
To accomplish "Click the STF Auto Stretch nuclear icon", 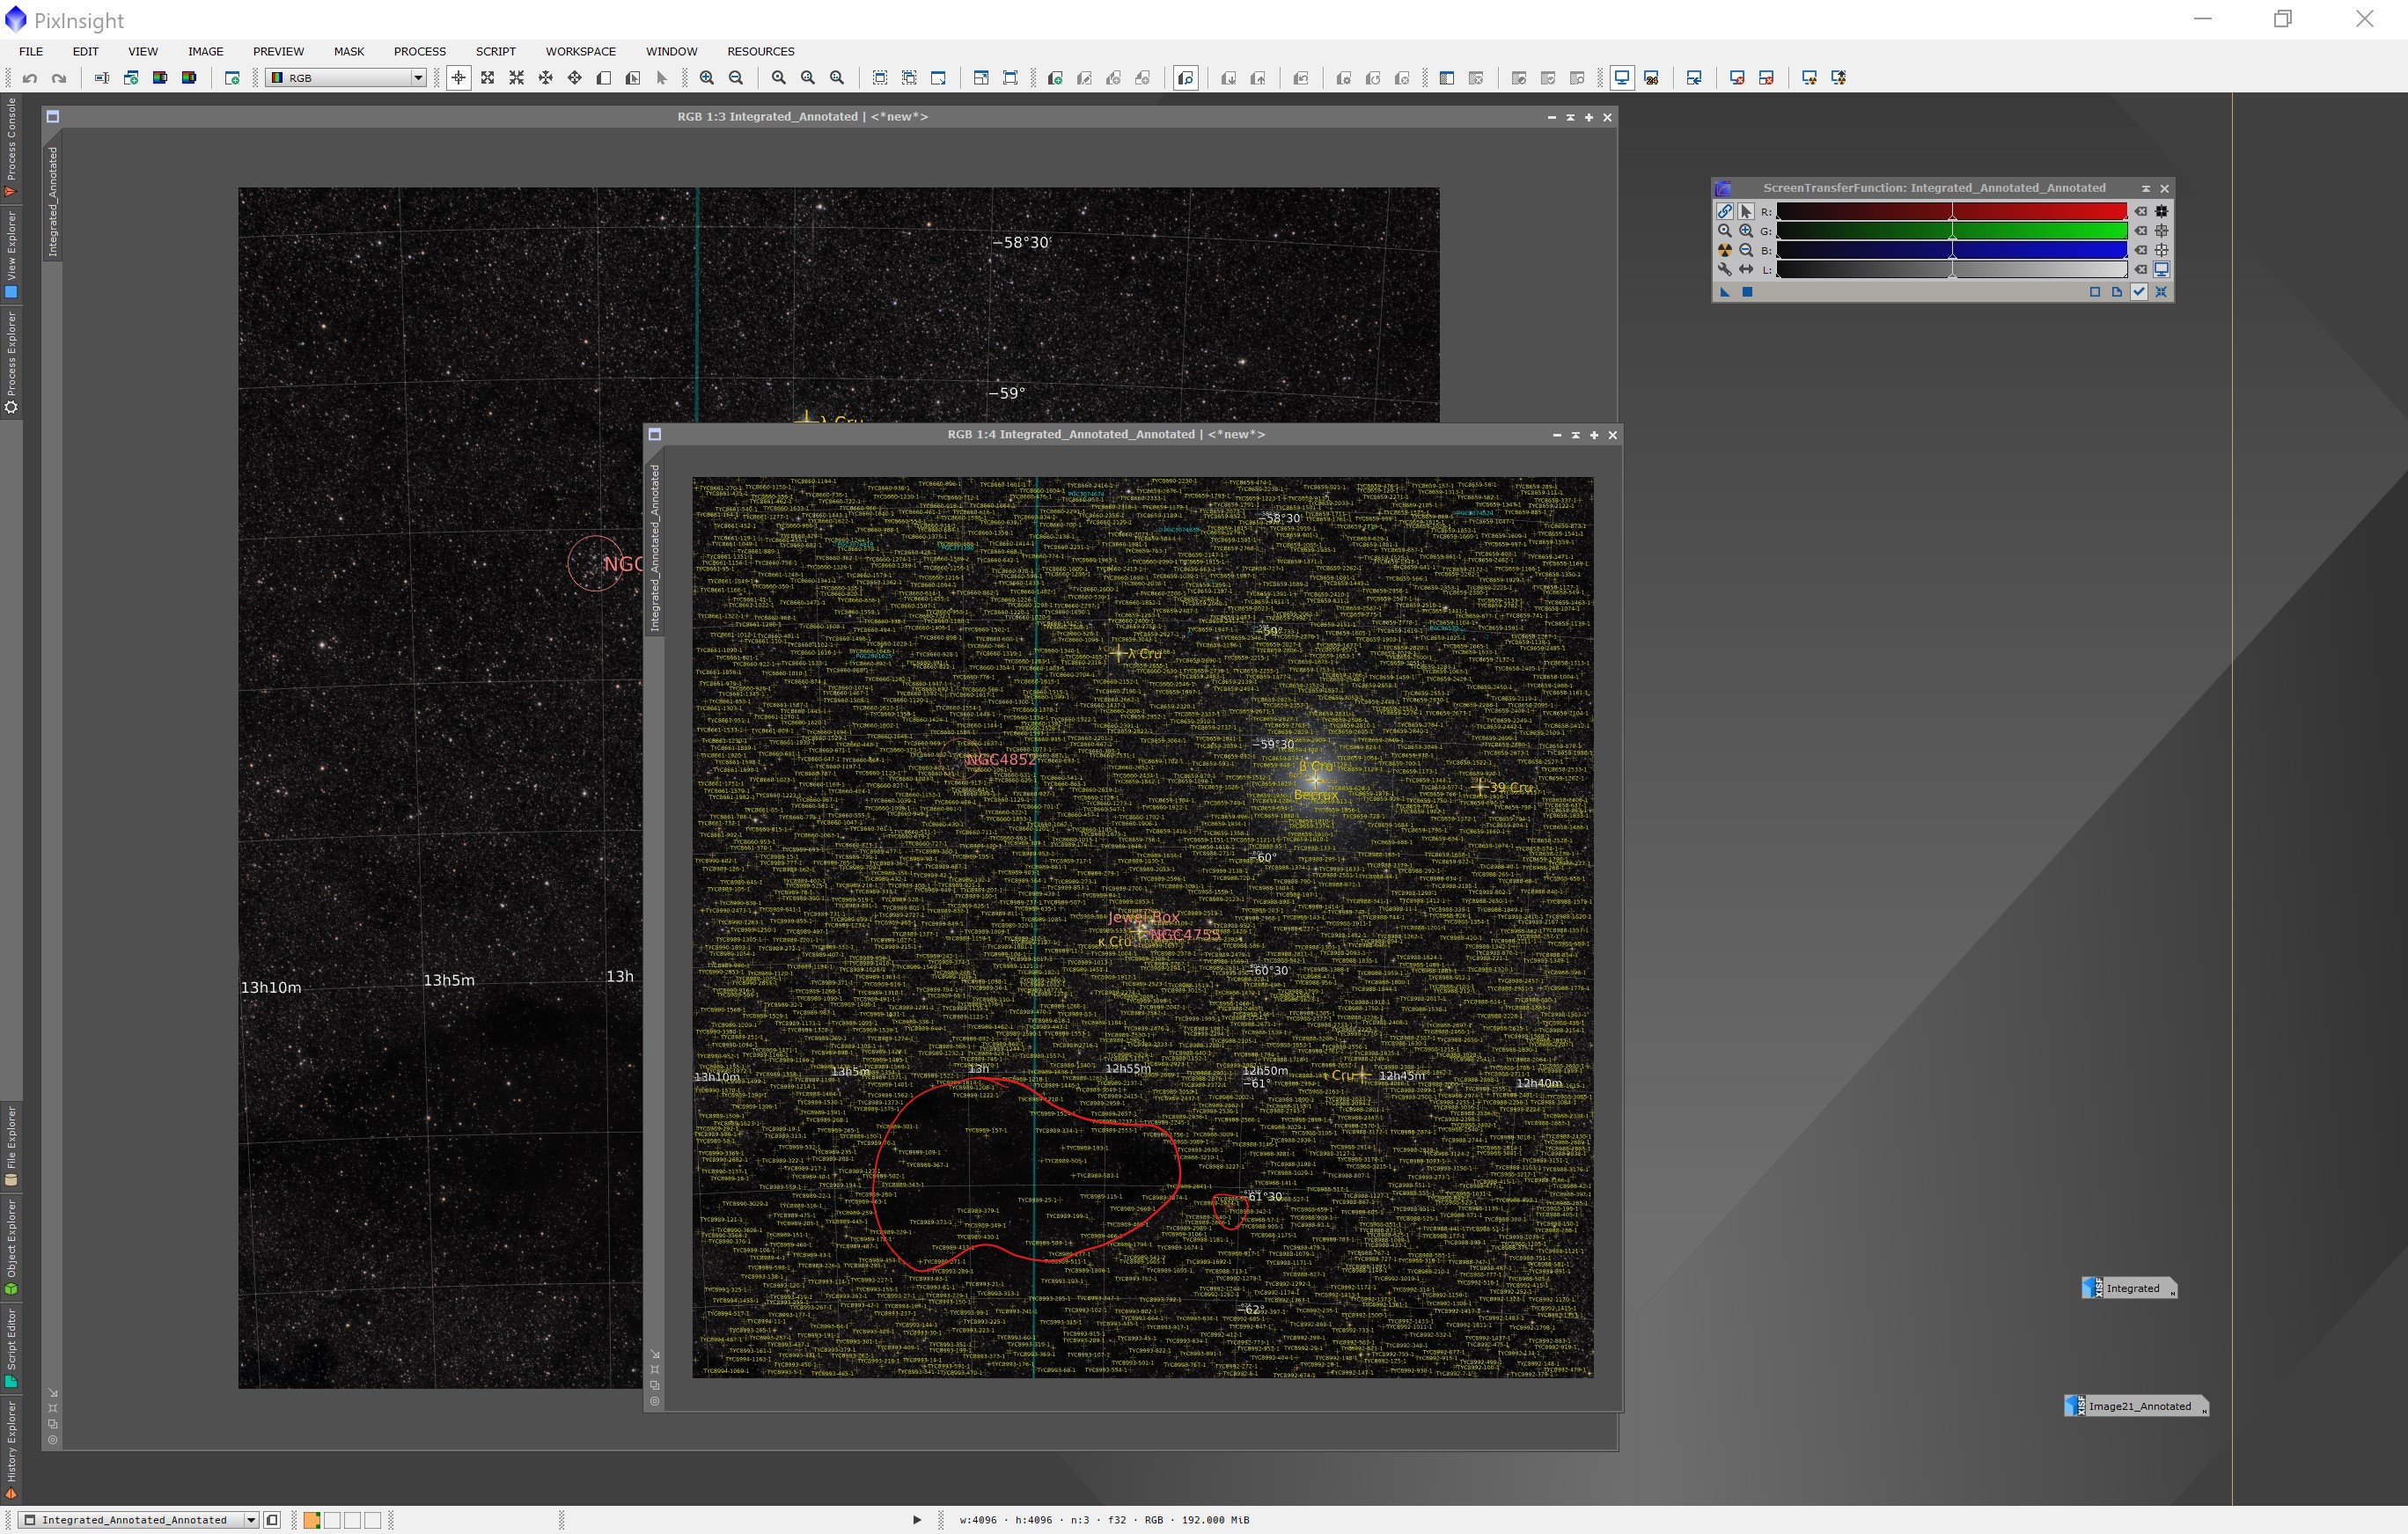I will pyautogui.click(x=1725, y=250).
